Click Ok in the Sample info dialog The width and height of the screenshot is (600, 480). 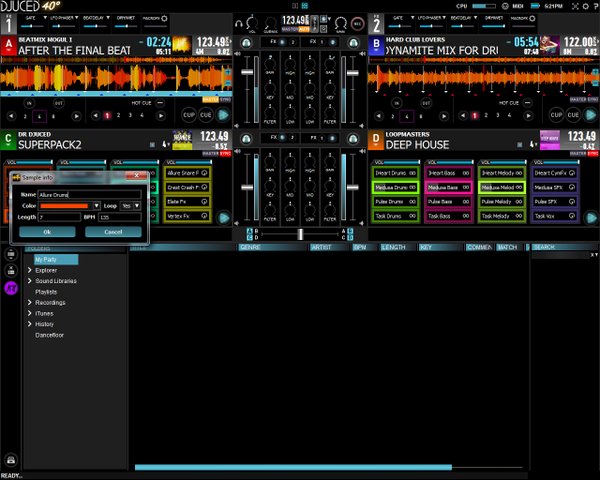[x=46, y=231]
